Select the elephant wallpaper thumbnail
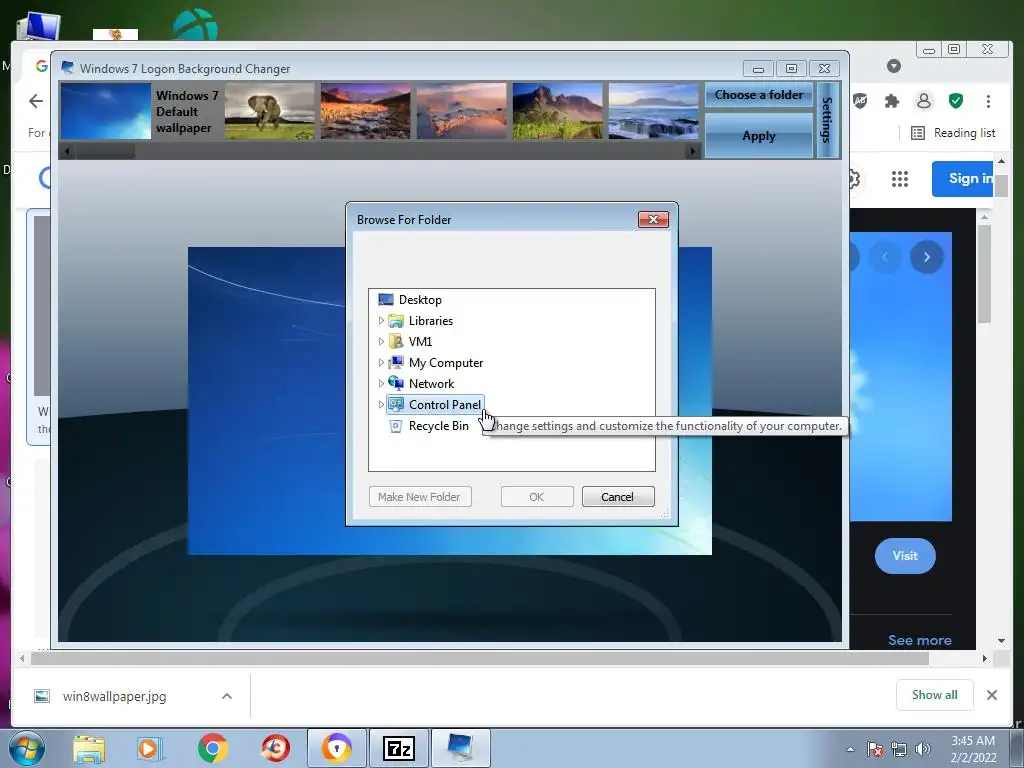Viewport: 1024px width, 768px height. 270,111
